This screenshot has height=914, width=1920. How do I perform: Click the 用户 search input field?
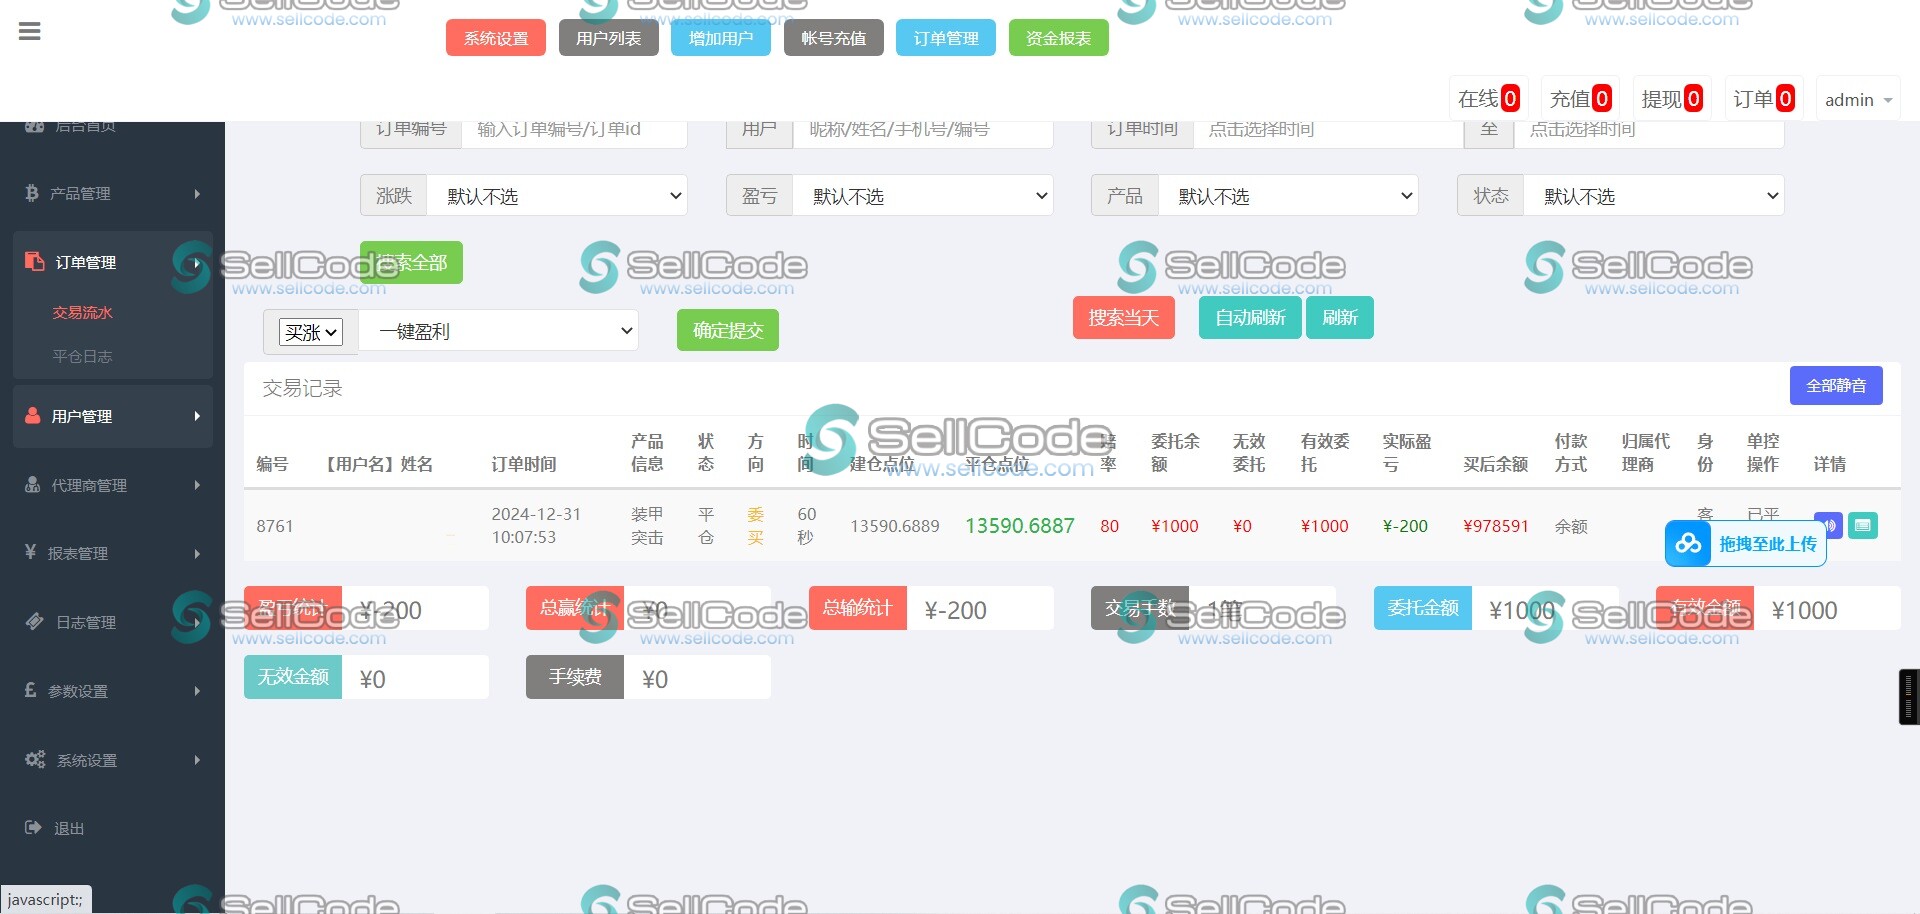click(922, 130)
